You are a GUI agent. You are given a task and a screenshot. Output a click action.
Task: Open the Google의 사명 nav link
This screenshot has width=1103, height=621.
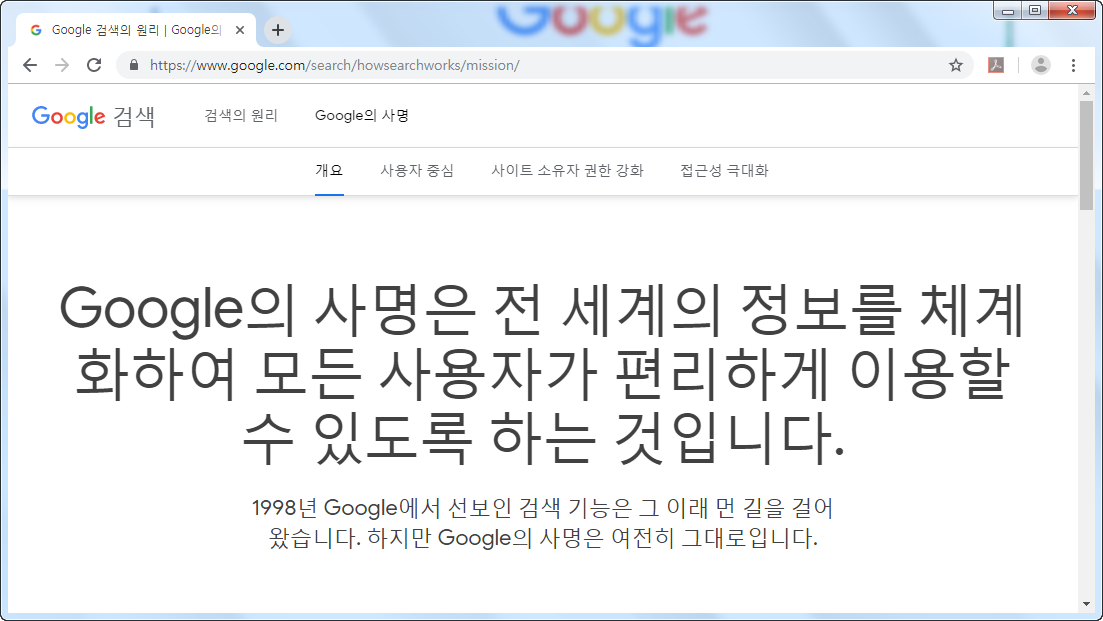coord(362,115)
